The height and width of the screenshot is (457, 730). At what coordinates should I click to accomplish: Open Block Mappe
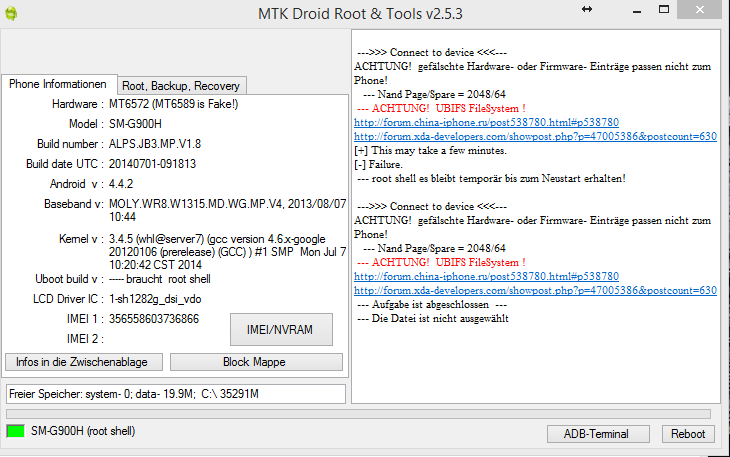click(256, 362)
